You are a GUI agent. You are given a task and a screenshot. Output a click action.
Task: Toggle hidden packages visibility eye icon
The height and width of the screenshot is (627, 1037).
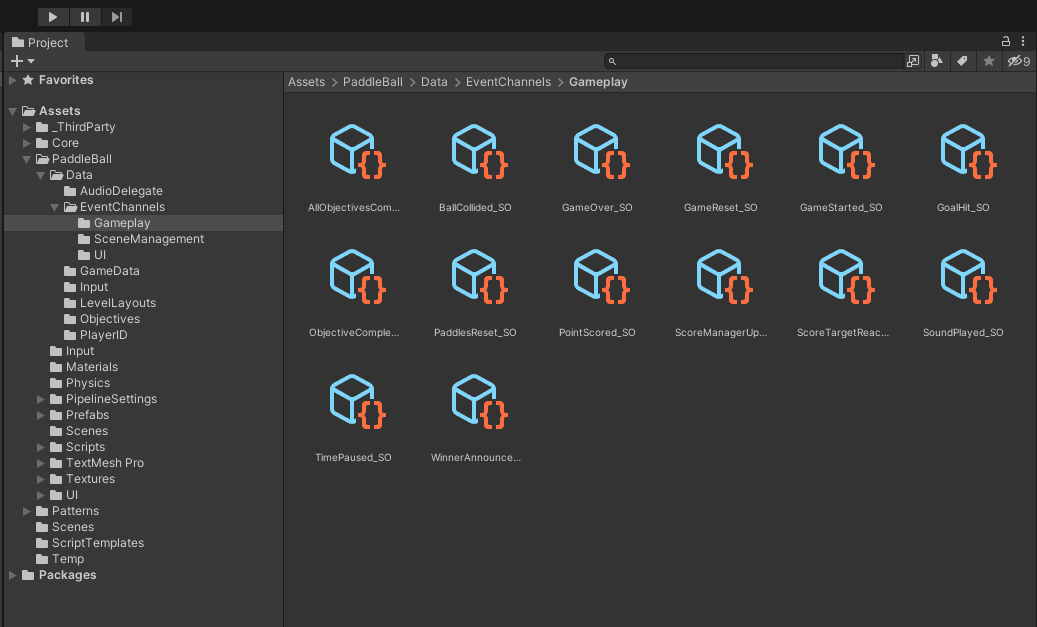1018,61
